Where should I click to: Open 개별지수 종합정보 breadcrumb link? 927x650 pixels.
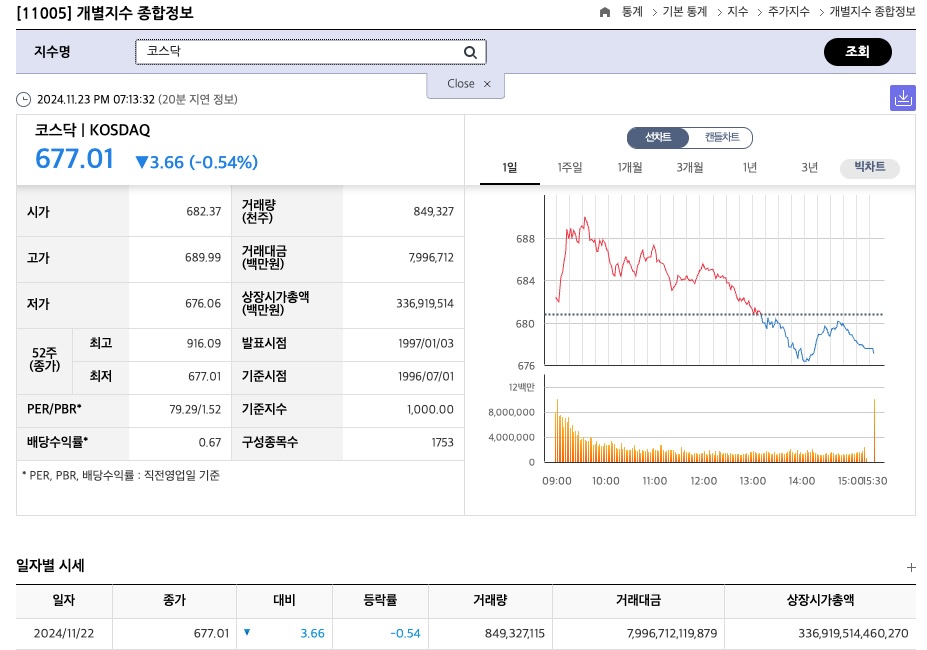[872, 12]
